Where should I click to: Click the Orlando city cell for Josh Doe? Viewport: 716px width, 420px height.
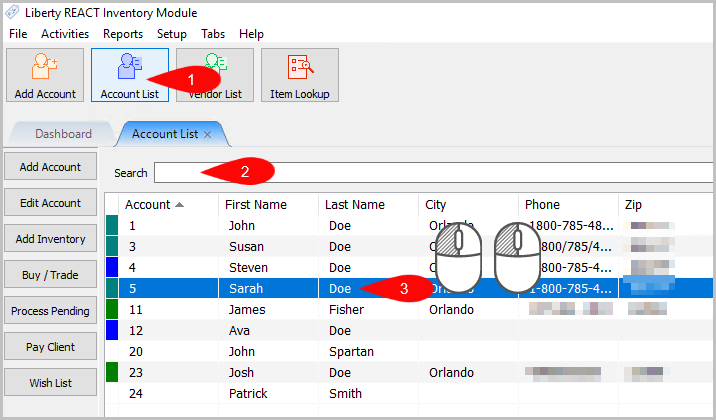(469, 373)
